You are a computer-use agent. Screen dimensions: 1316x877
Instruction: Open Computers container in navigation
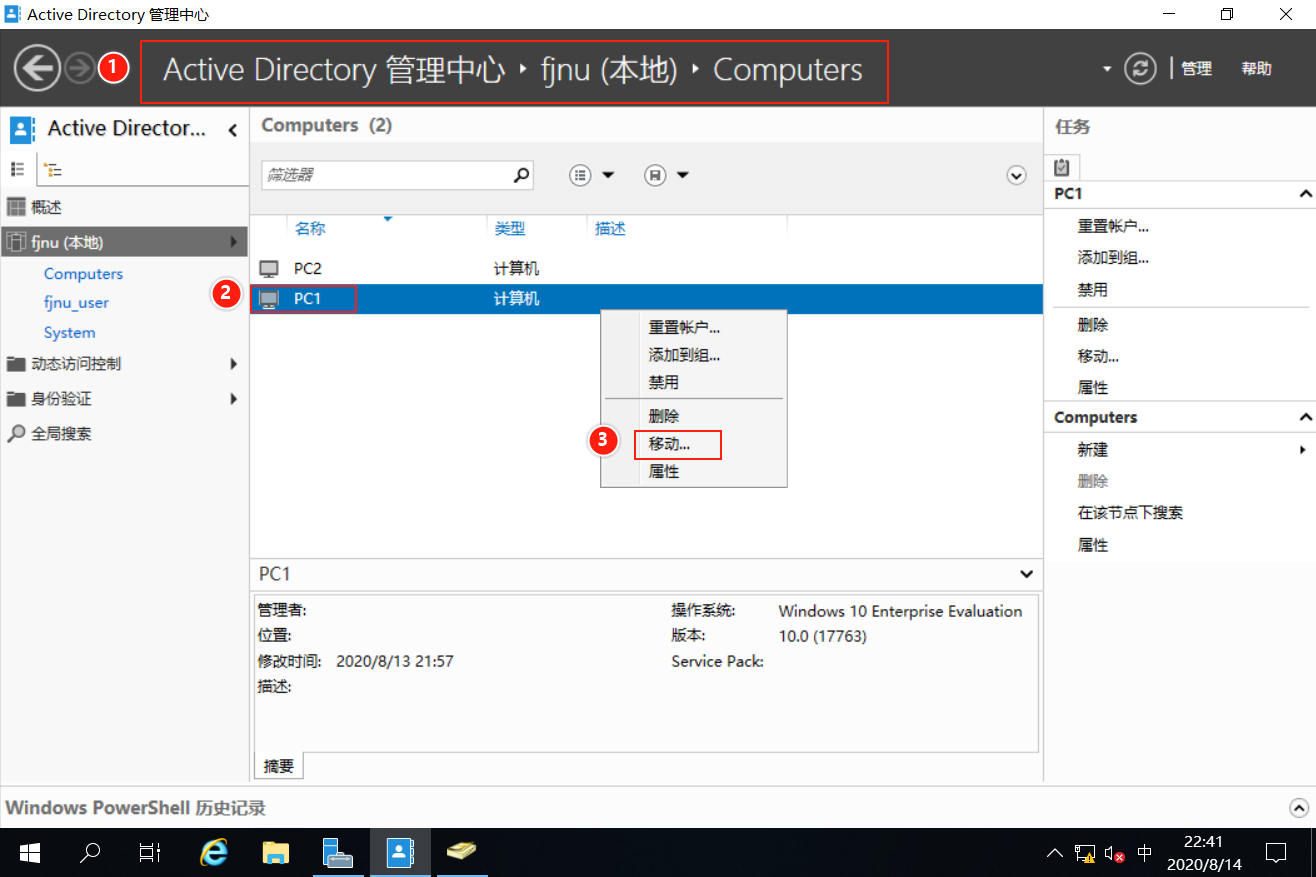83,273
